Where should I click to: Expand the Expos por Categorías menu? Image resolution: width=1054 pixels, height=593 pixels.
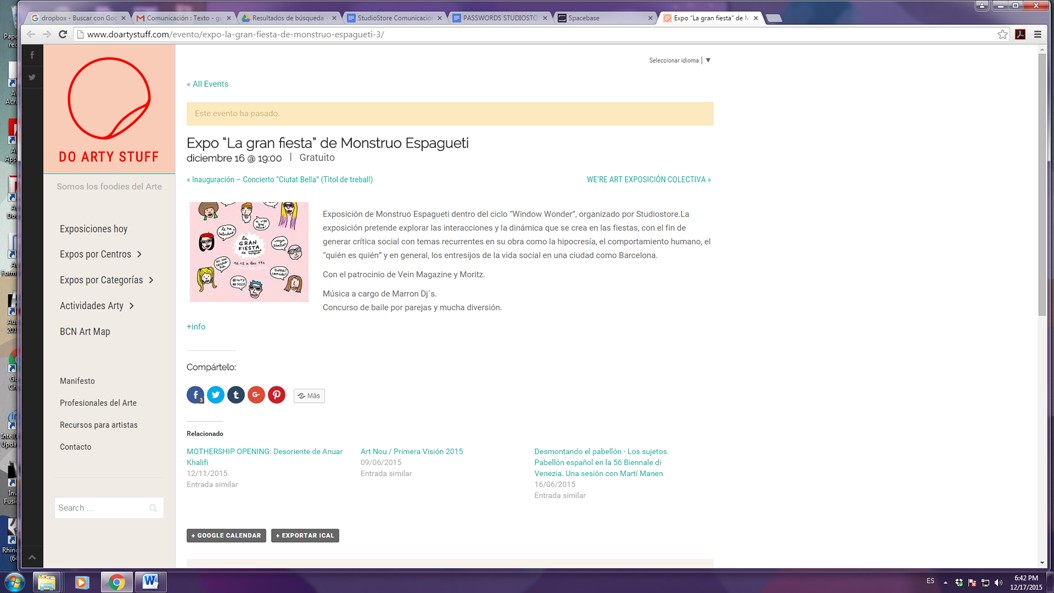(x=106, y=280)
